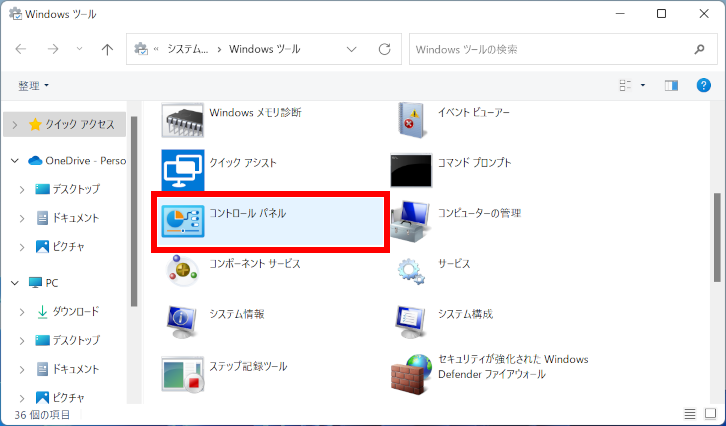726x426 pixels.
Task: Expand ピクチャ under OneDrive
Action: (22, 247)
